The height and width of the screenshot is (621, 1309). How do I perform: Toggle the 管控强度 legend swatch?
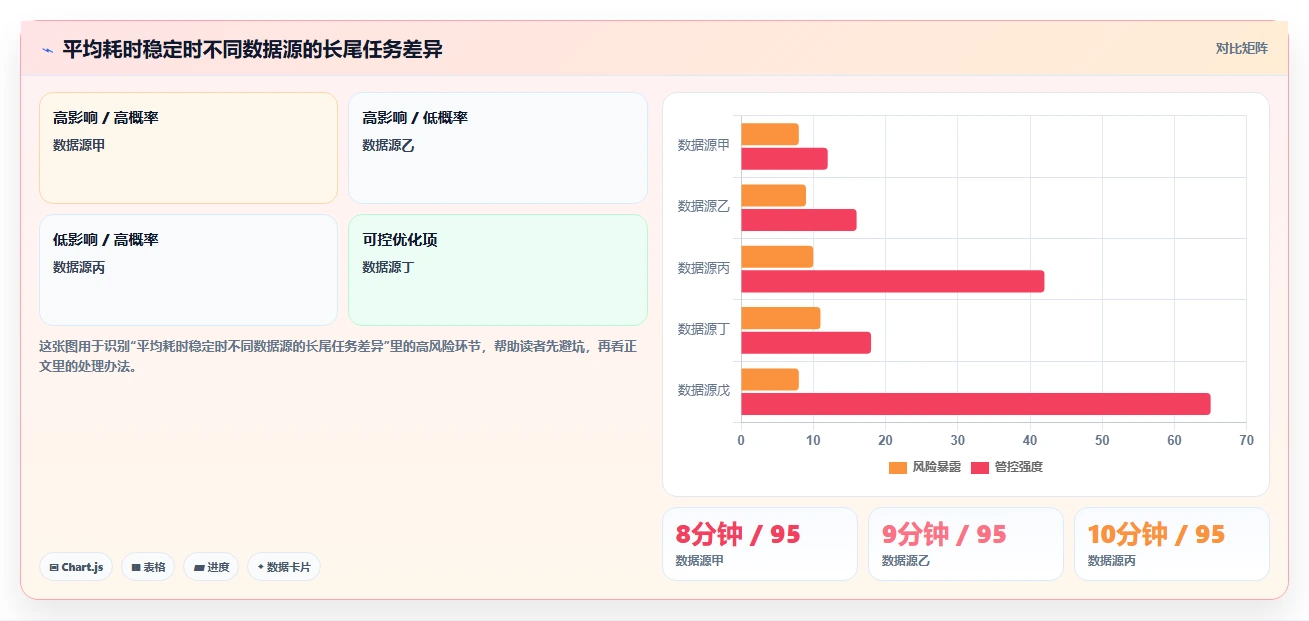point(980,467)
